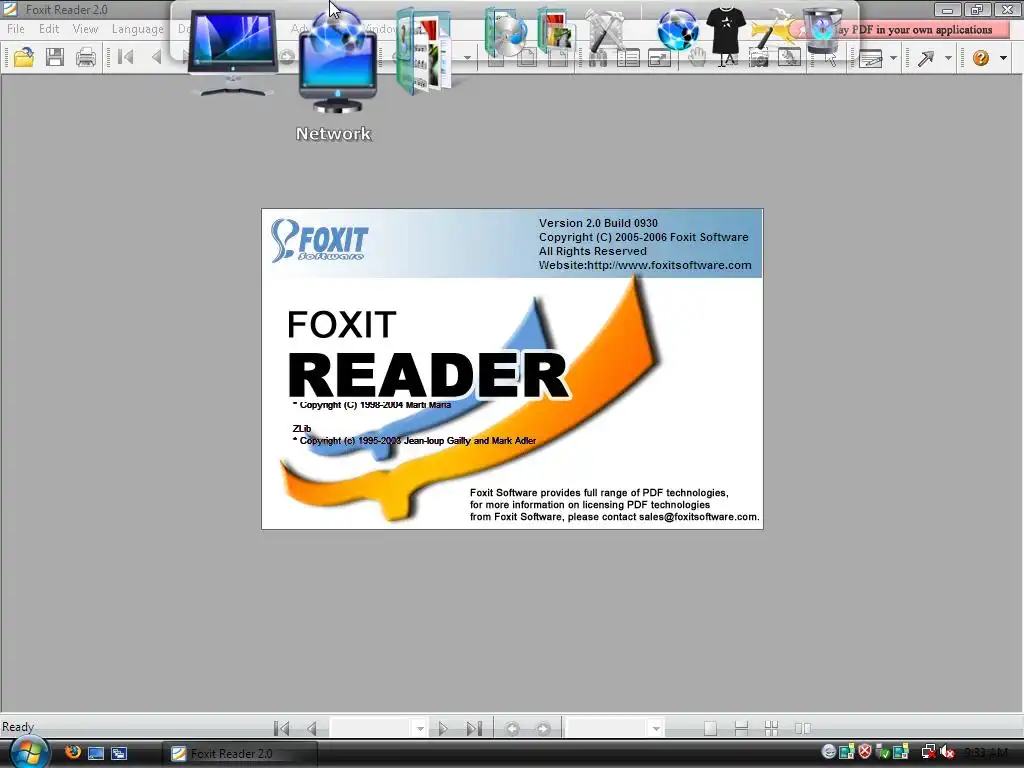This screenshot has width=1024, height=768.
Task: Select the Typewriter tool icon
Action: click(871, 58)
